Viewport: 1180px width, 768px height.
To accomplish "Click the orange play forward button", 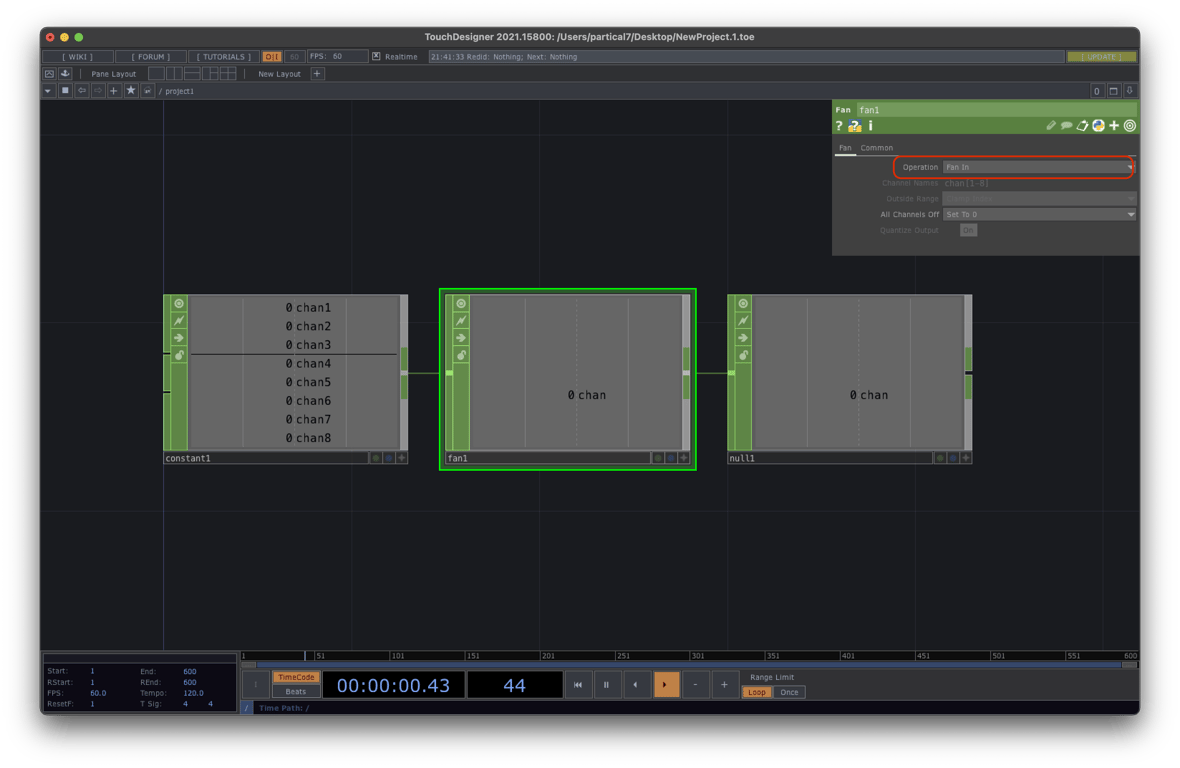I will 666,685.
